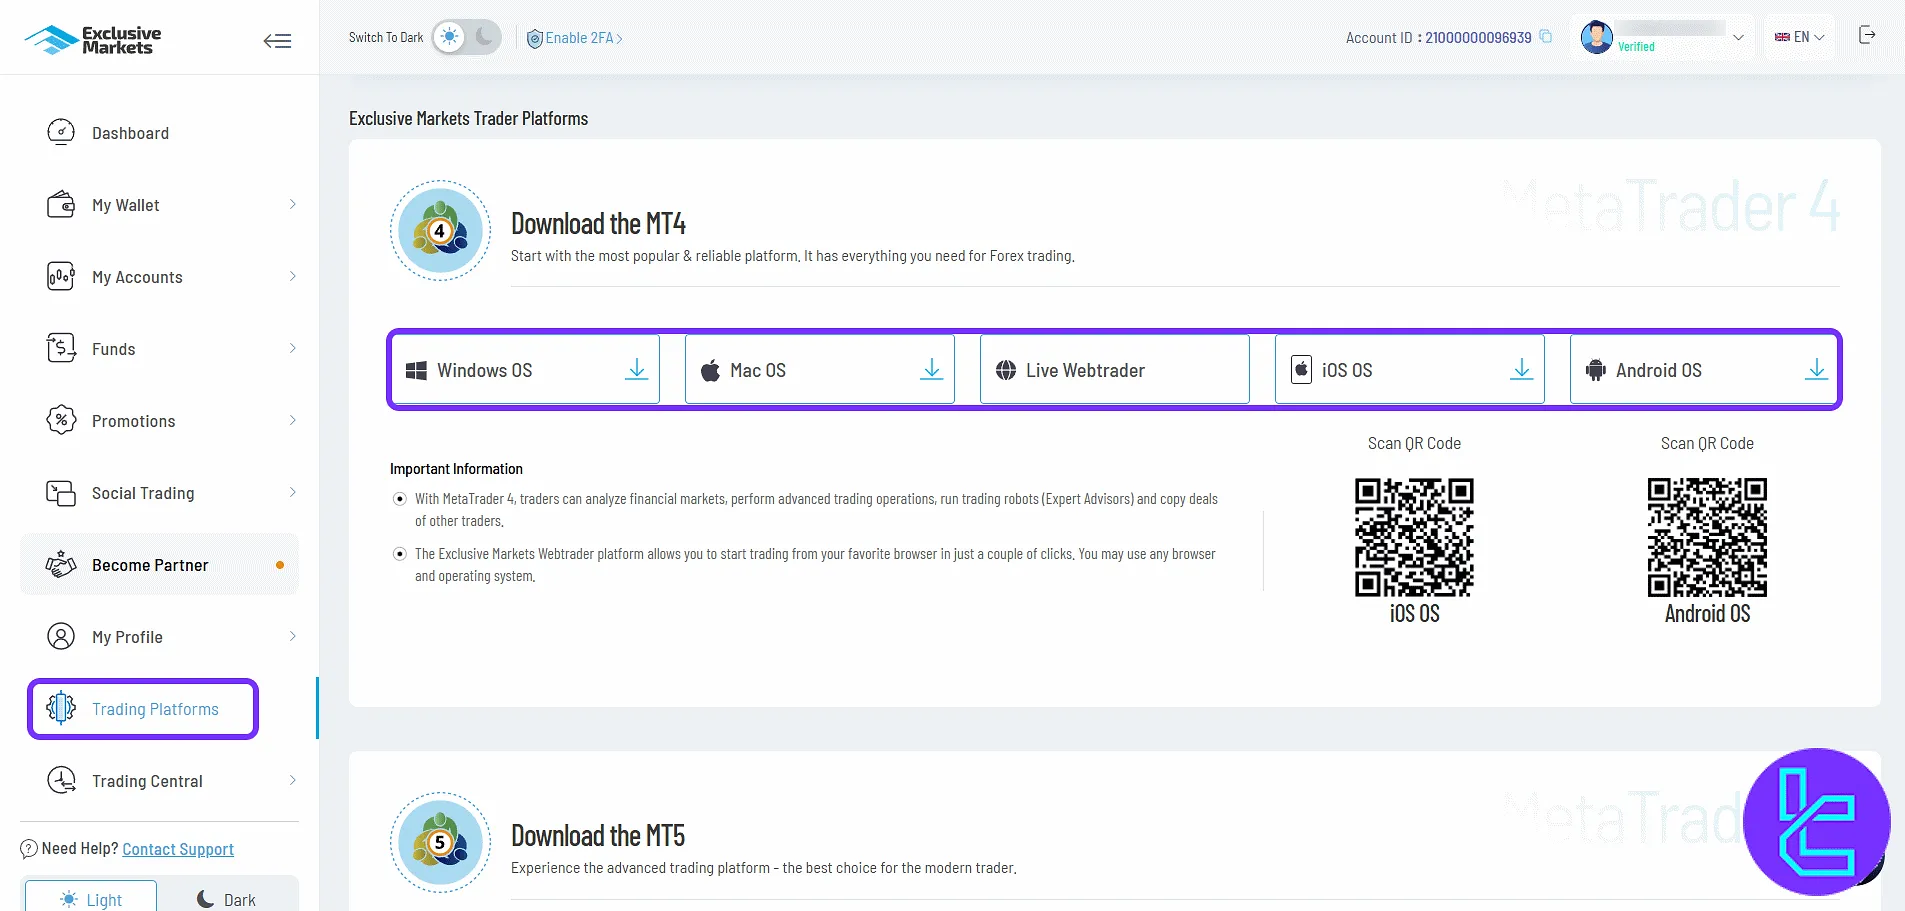Click the Contact Support link
The image size is (1905, 911).
(x=178, y=849)
